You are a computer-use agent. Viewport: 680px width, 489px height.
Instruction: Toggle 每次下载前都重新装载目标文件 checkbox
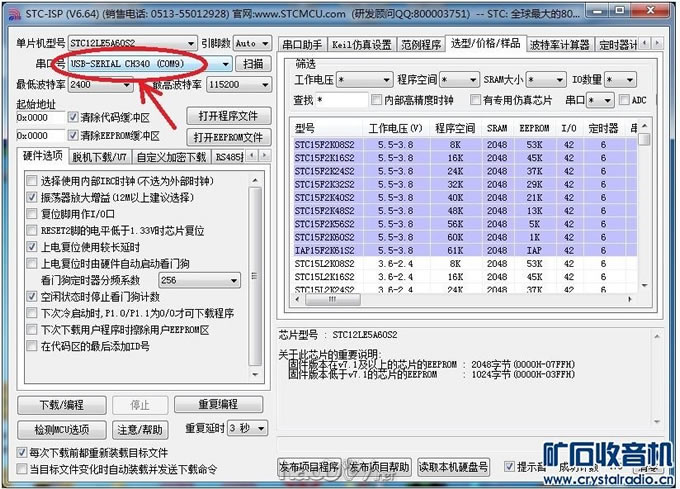point(22,453)
